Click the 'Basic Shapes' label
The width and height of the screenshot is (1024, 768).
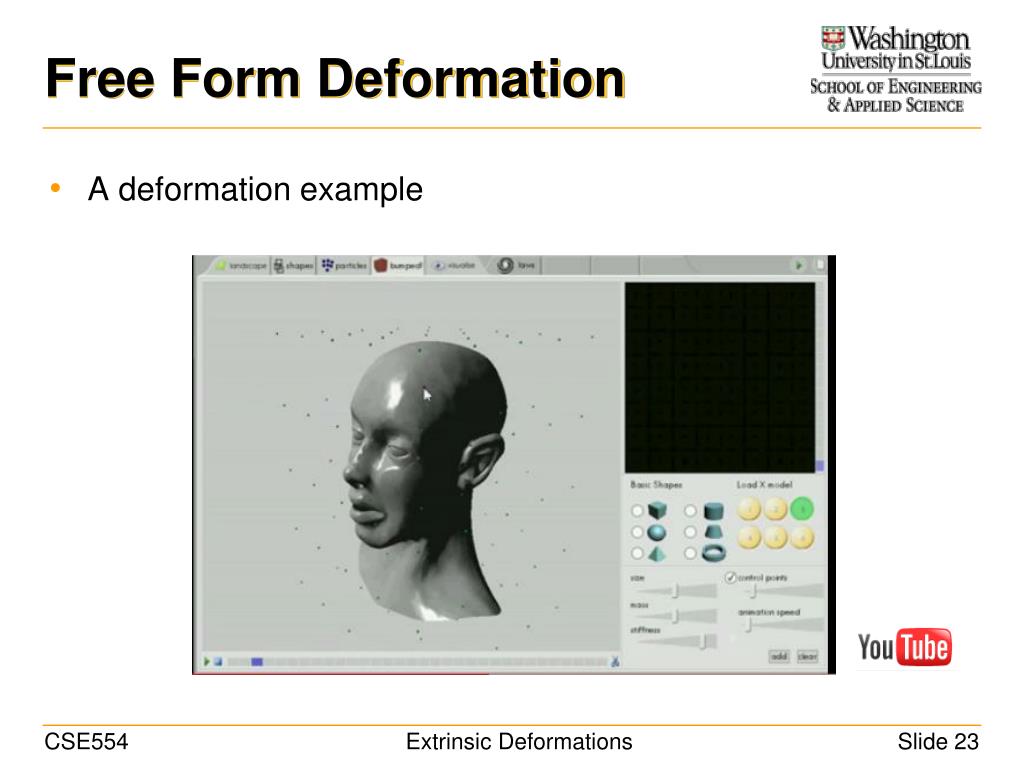(656, 485)
